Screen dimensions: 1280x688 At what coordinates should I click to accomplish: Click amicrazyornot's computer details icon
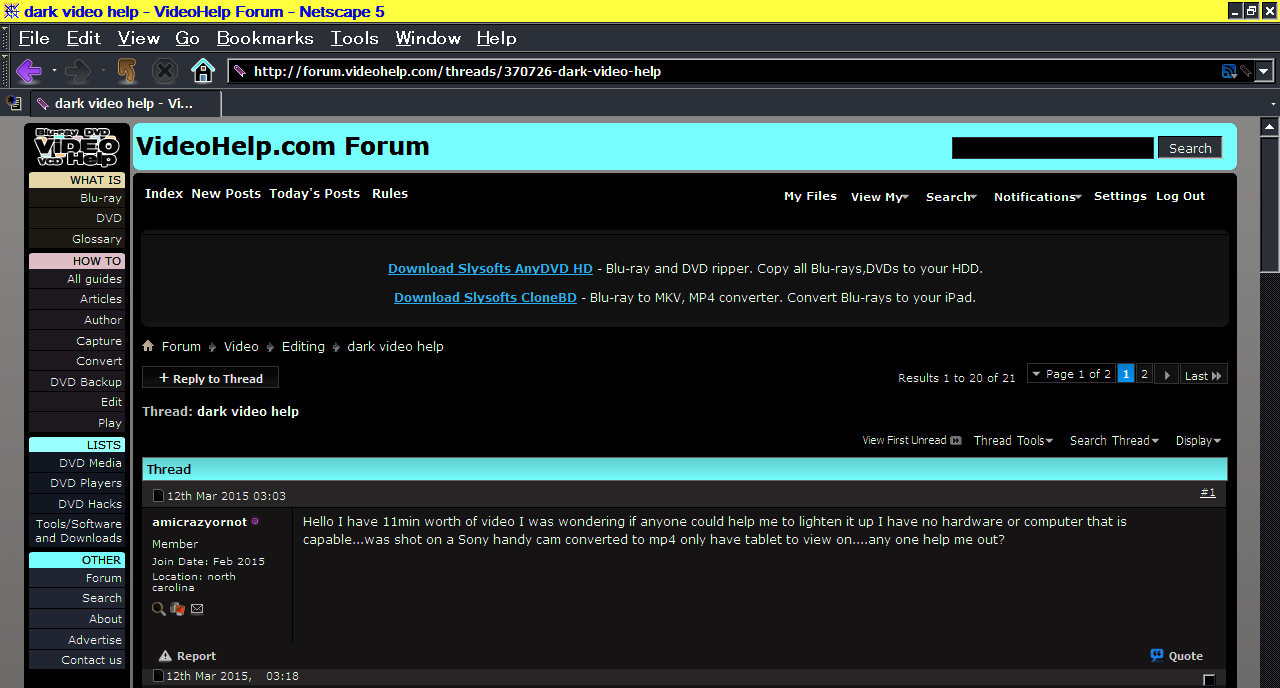177,608
